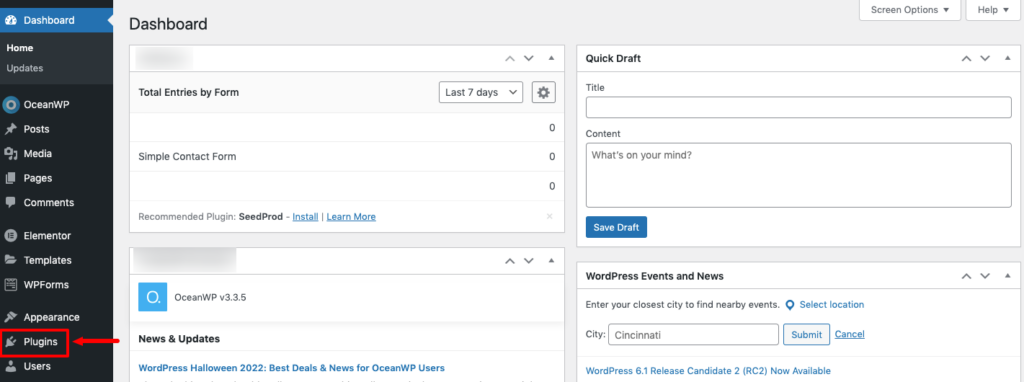Click the Save Draft button
This screenshot has height=382, width=1024.
pos(616,227)
